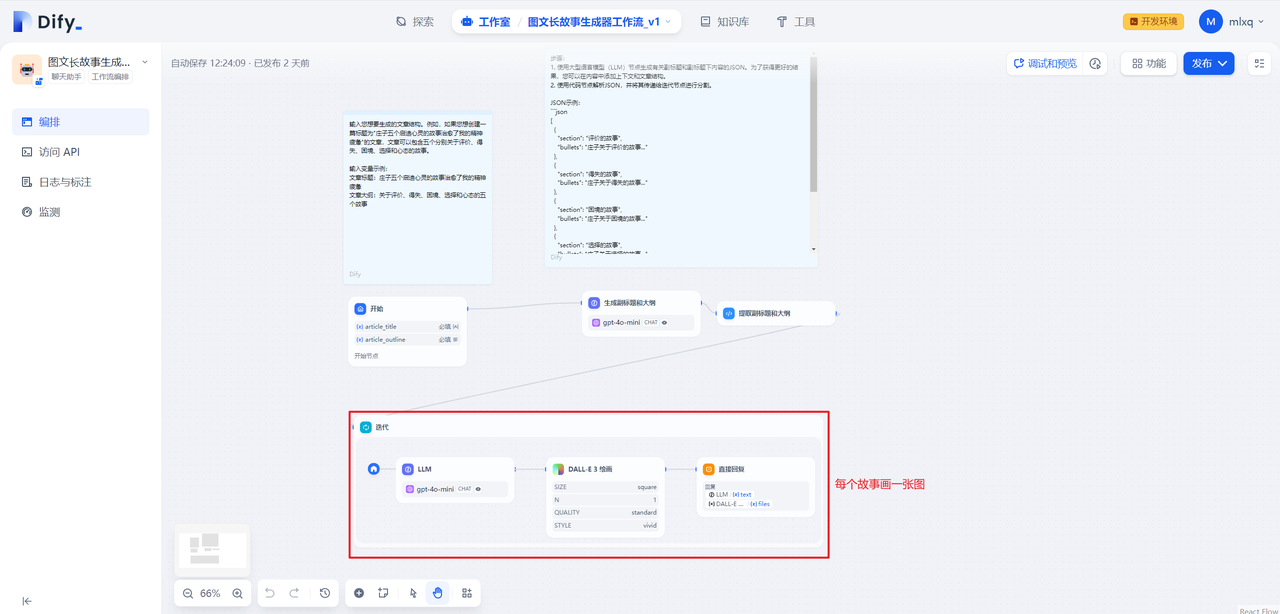
Task: Expand the workflow name dropdown in header
Action: 668,21
